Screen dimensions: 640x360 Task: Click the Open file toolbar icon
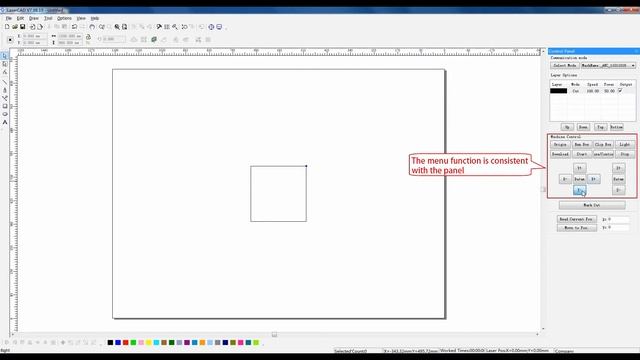[x=15, y=27]
